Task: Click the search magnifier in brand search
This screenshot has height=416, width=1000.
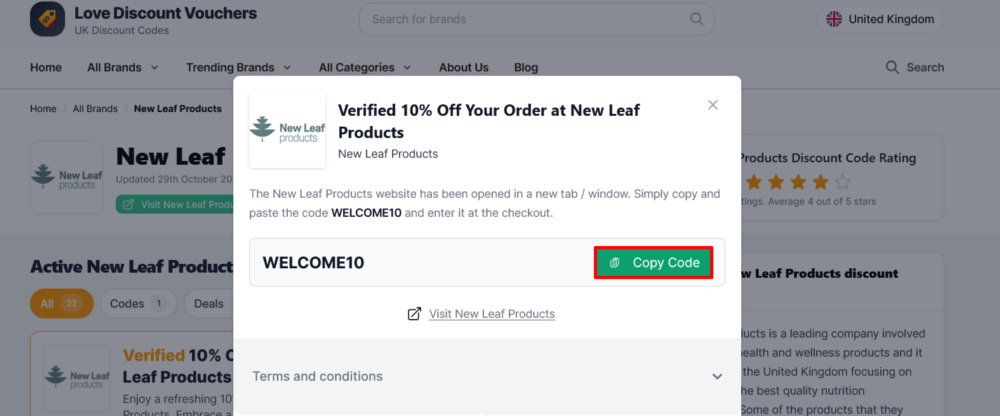Action: point(696,19)
